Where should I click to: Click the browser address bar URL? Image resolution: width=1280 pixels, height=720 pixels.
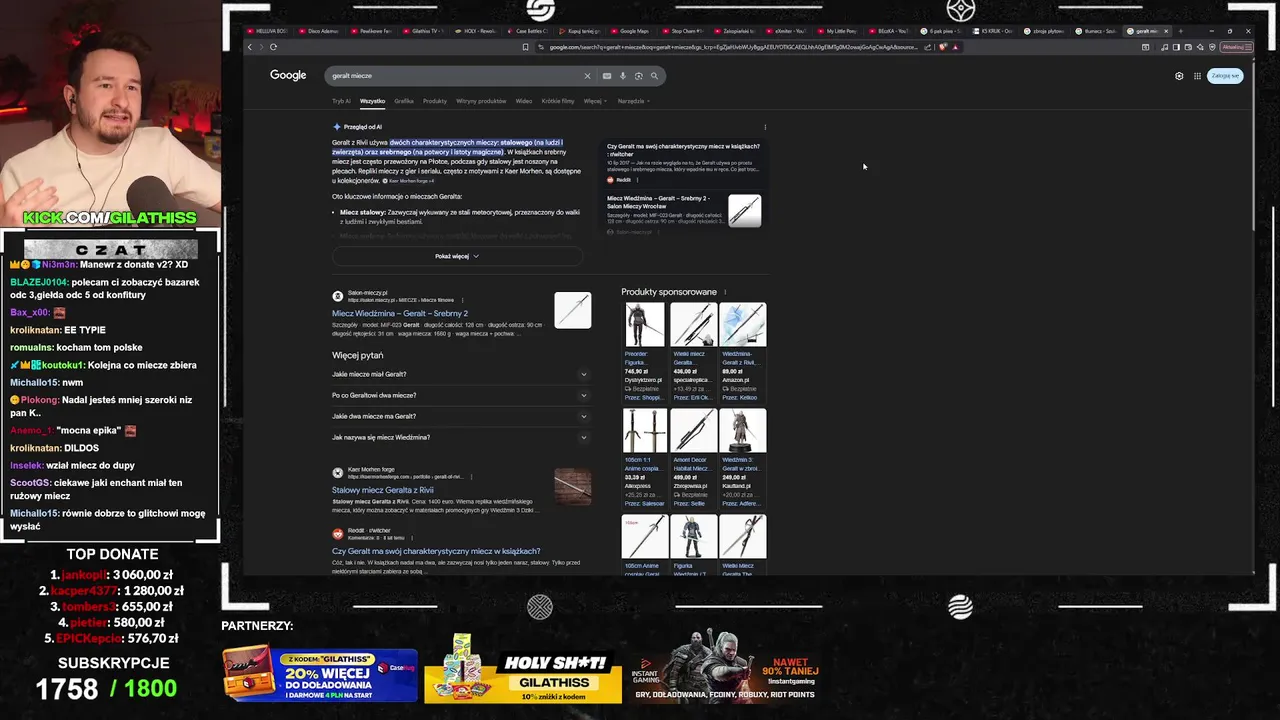732,47
